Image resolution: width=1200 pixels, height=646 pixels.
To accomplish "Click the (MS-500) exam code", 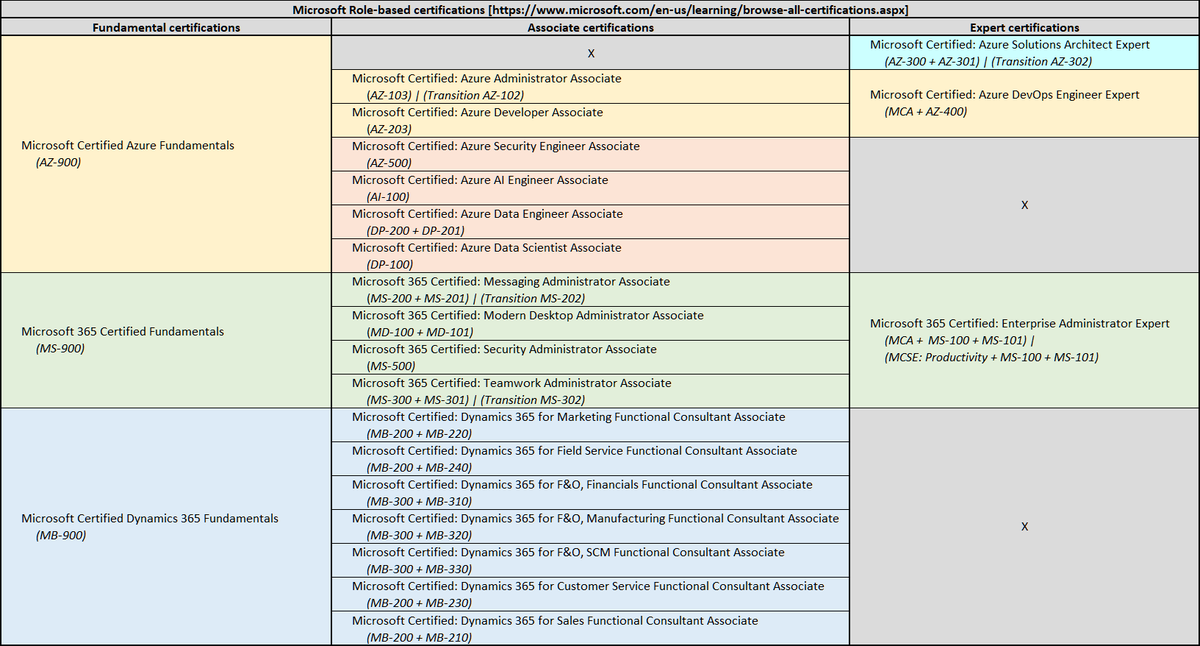I will click(391, 366).
